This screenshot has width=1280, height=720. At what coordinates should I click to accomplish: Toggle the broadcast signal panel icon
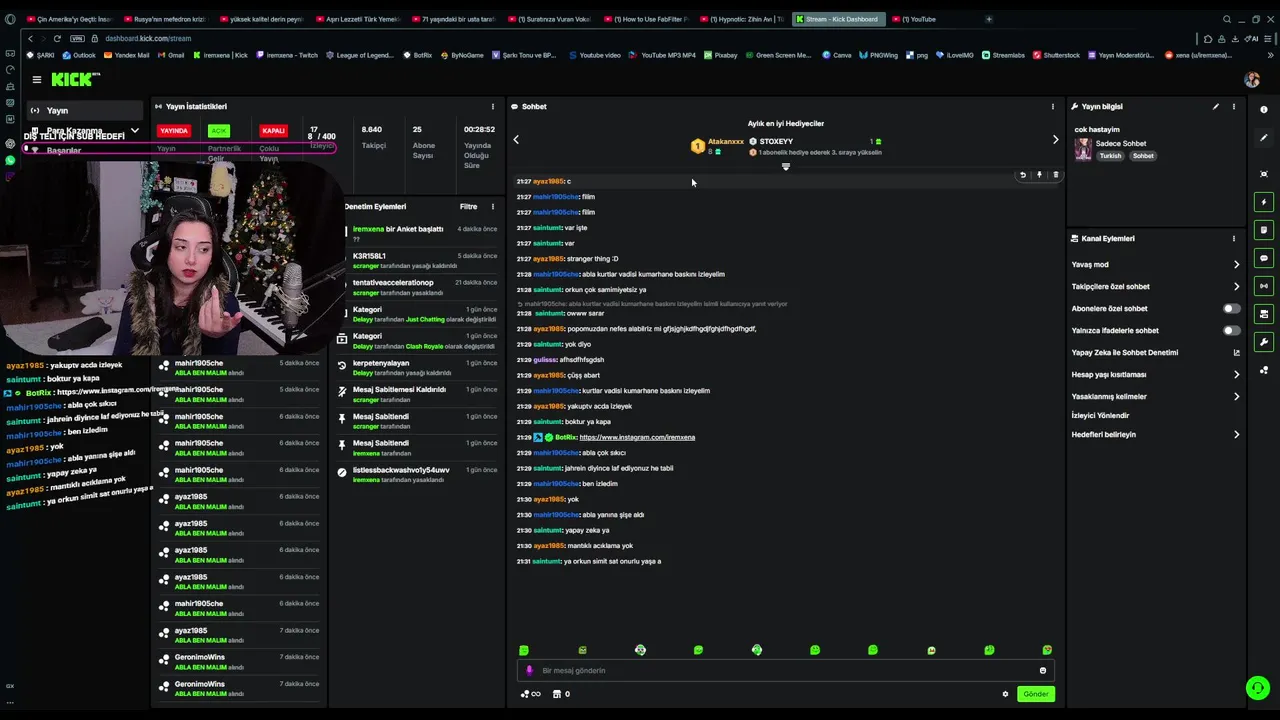[x=1264, y=286]
